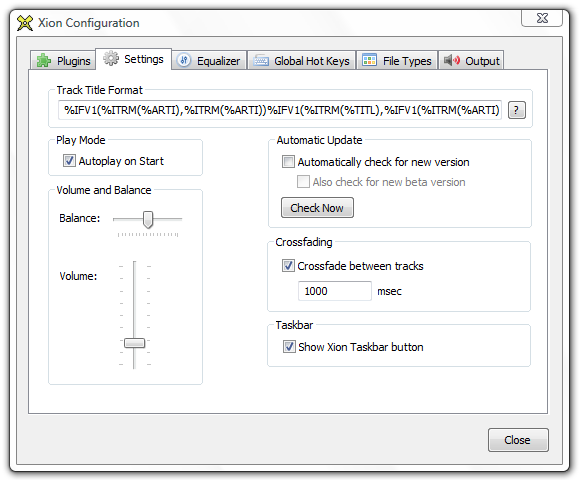The width and height of the screenshot is (581, 480).
Task: Click the blue Equalizer tab icon
Action: point(184,60)
